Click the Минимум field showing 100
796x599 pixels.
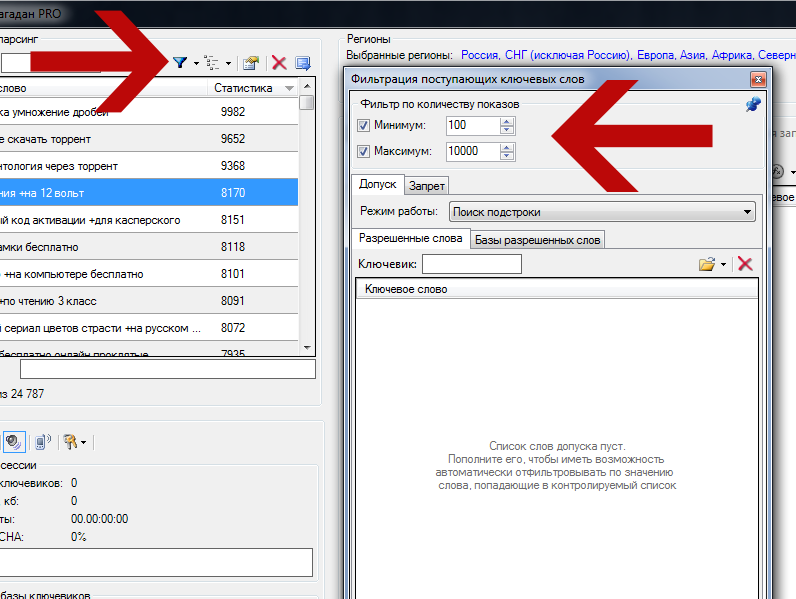click(x=473, y=125)
